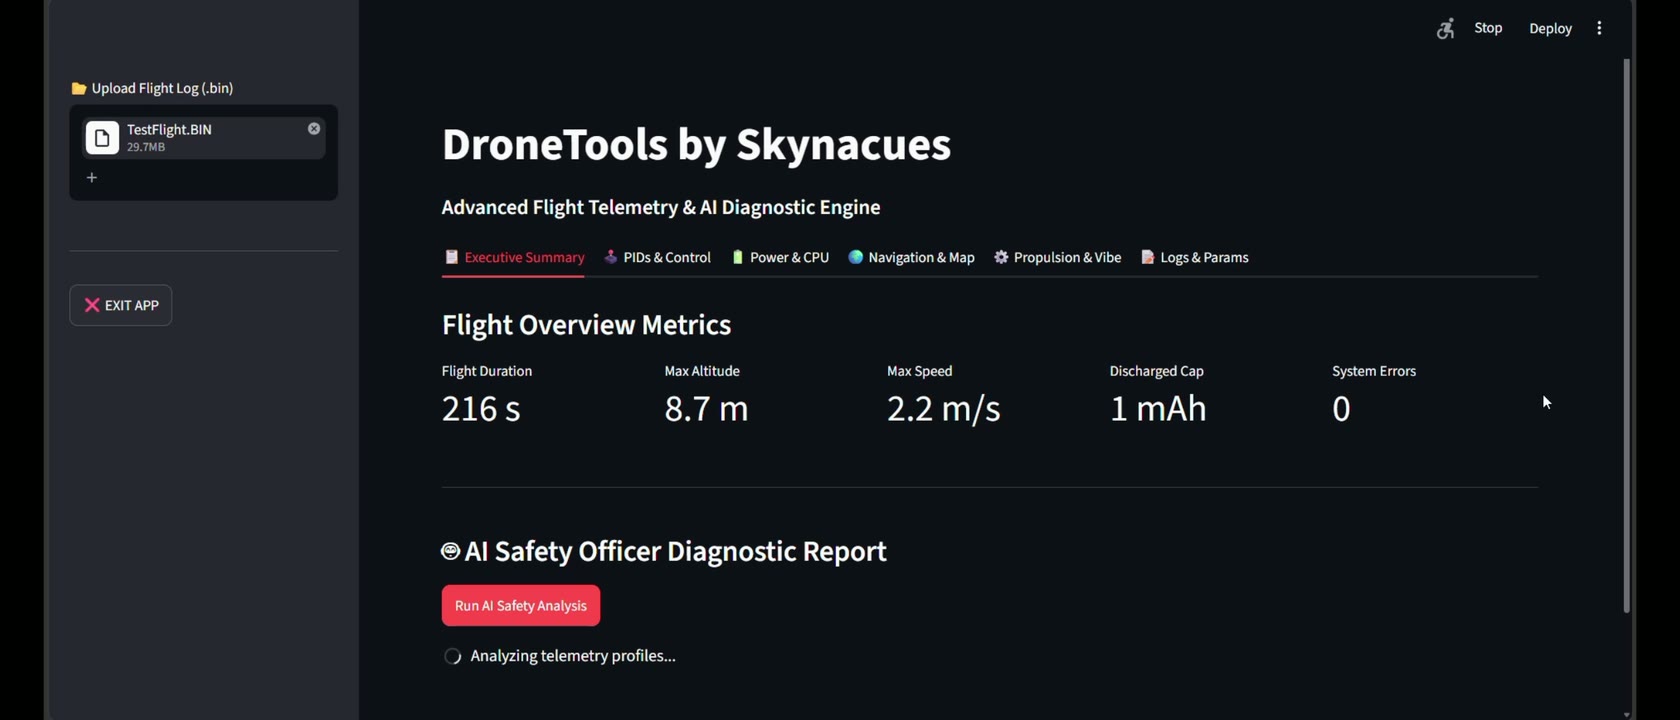Screen dimensions: 1680x720
Task: Select the Navigation & Map tab
Action: (x=911, y=257)
